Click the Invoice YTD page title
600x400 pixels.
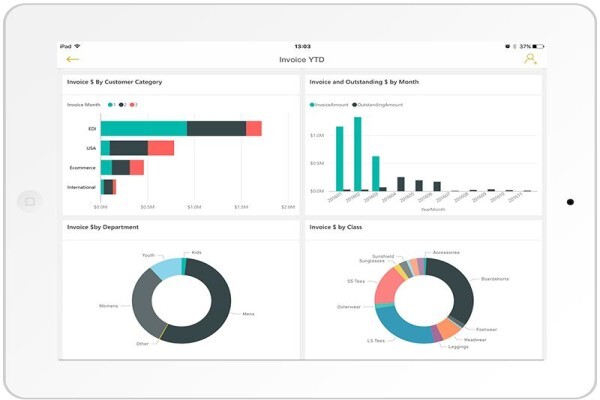pos(302,59)
